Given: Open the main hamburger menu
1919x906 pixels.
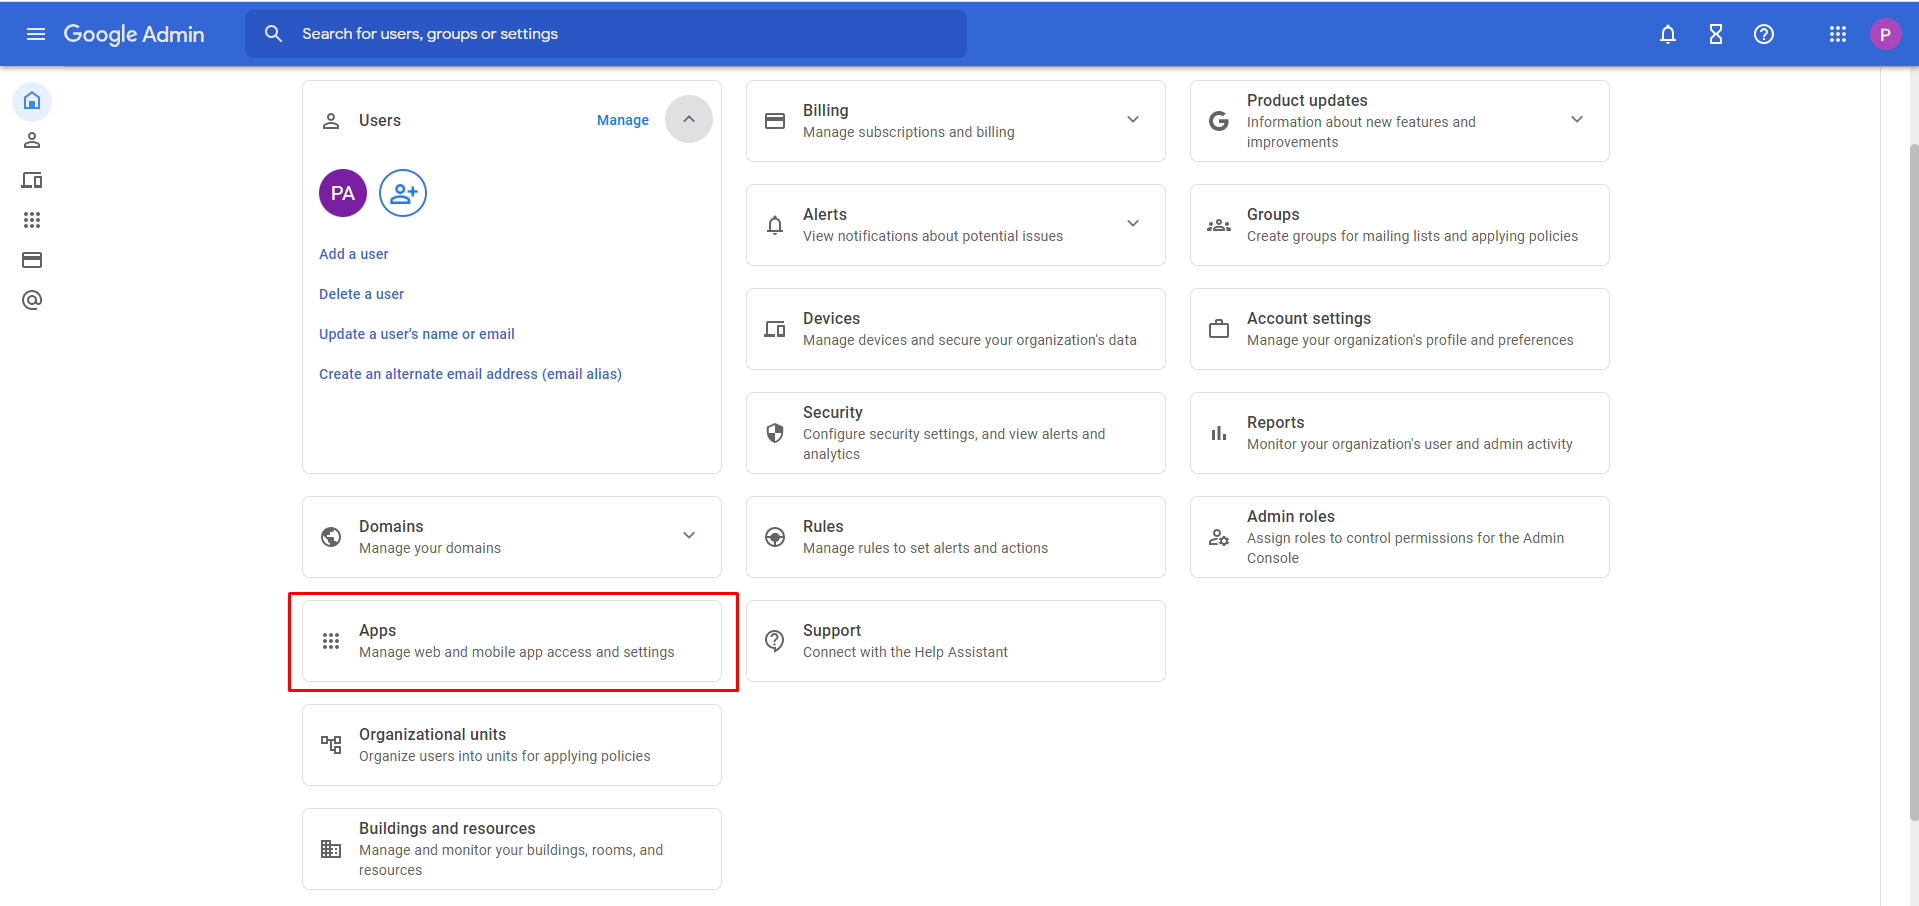Looking at the screenshot, I should [x=36, y=34].
